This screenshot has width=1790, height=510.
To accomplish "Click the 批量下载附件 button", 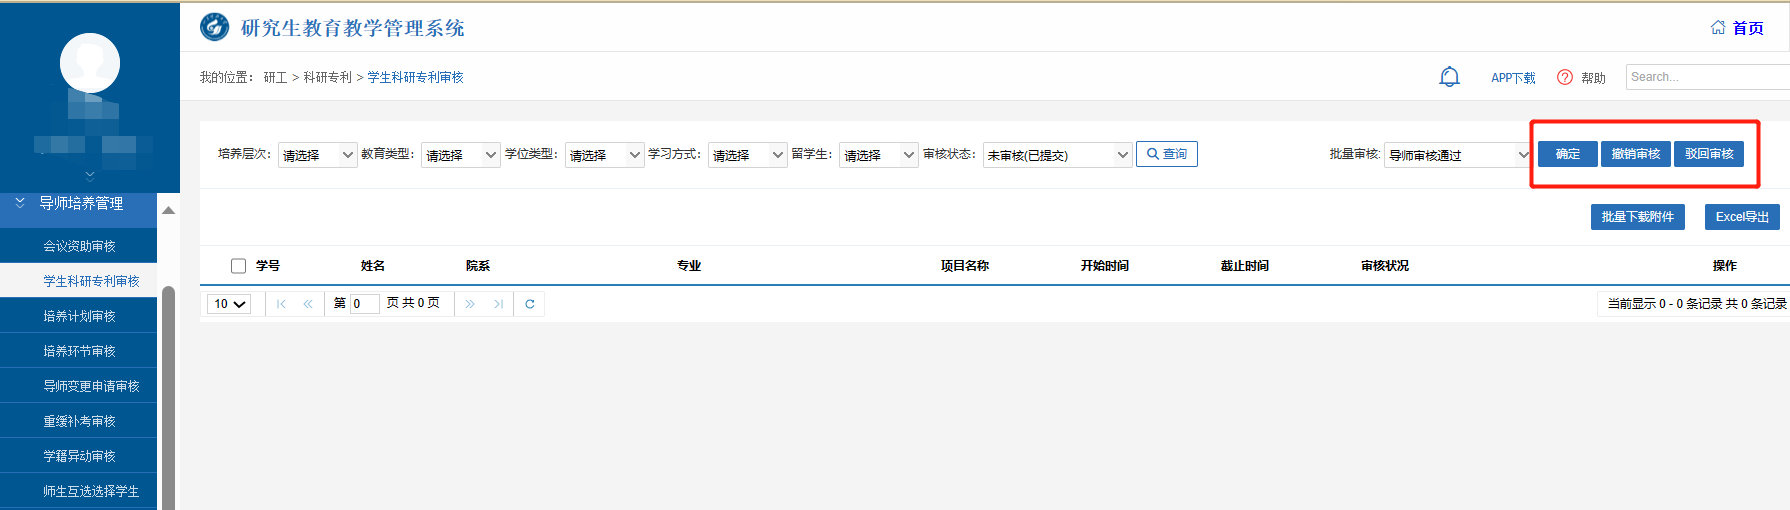I will pos(1638,217).
